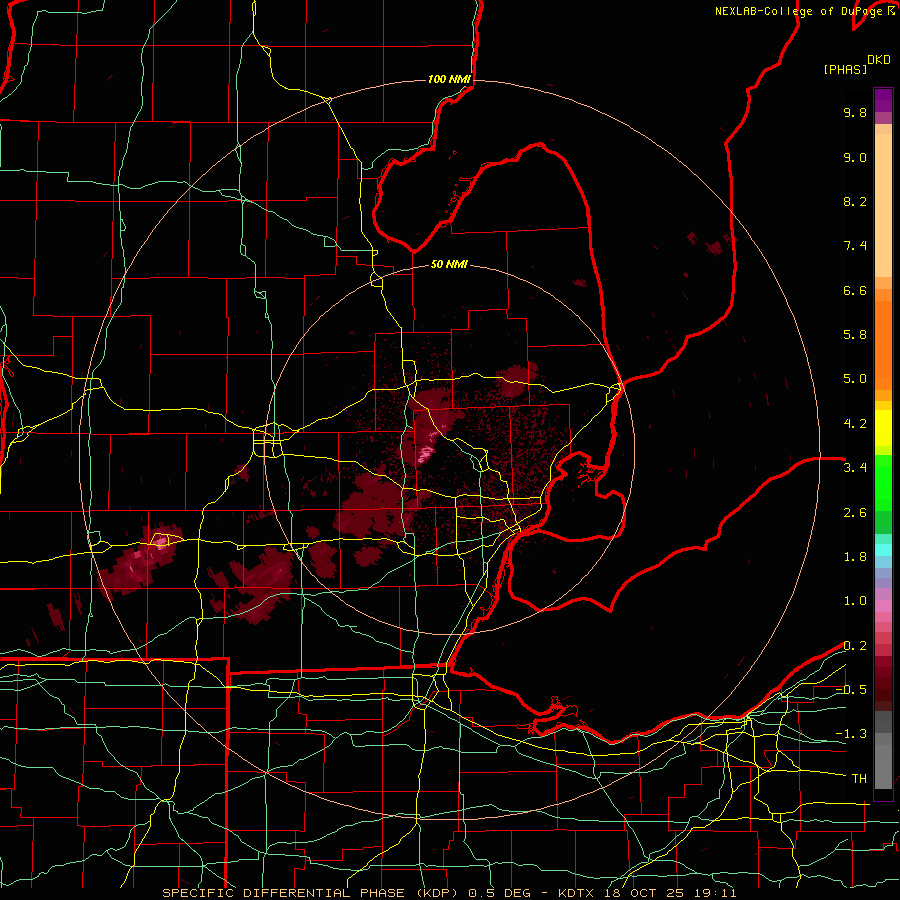The image size is (900, 900).
Task: Select the 1.0 scale value
Action: pos(855,601)
